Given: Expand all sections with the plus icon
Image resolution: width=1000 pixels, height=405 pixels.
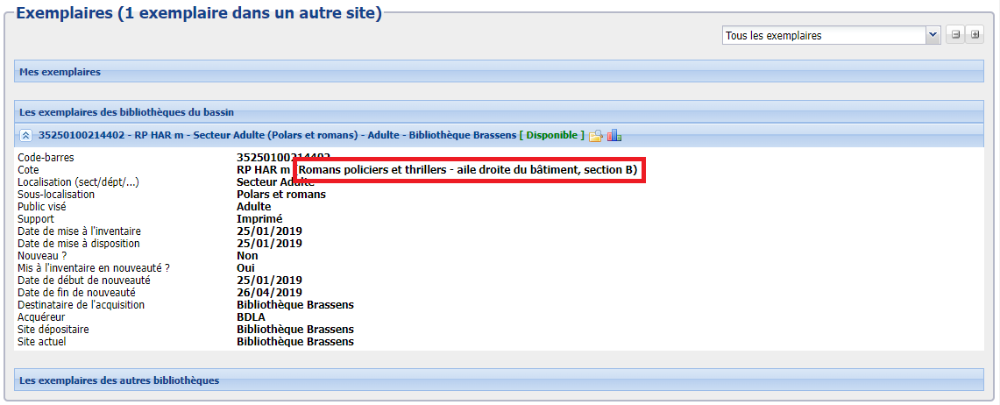Looking at the screenshot, I should coord(975,36).
